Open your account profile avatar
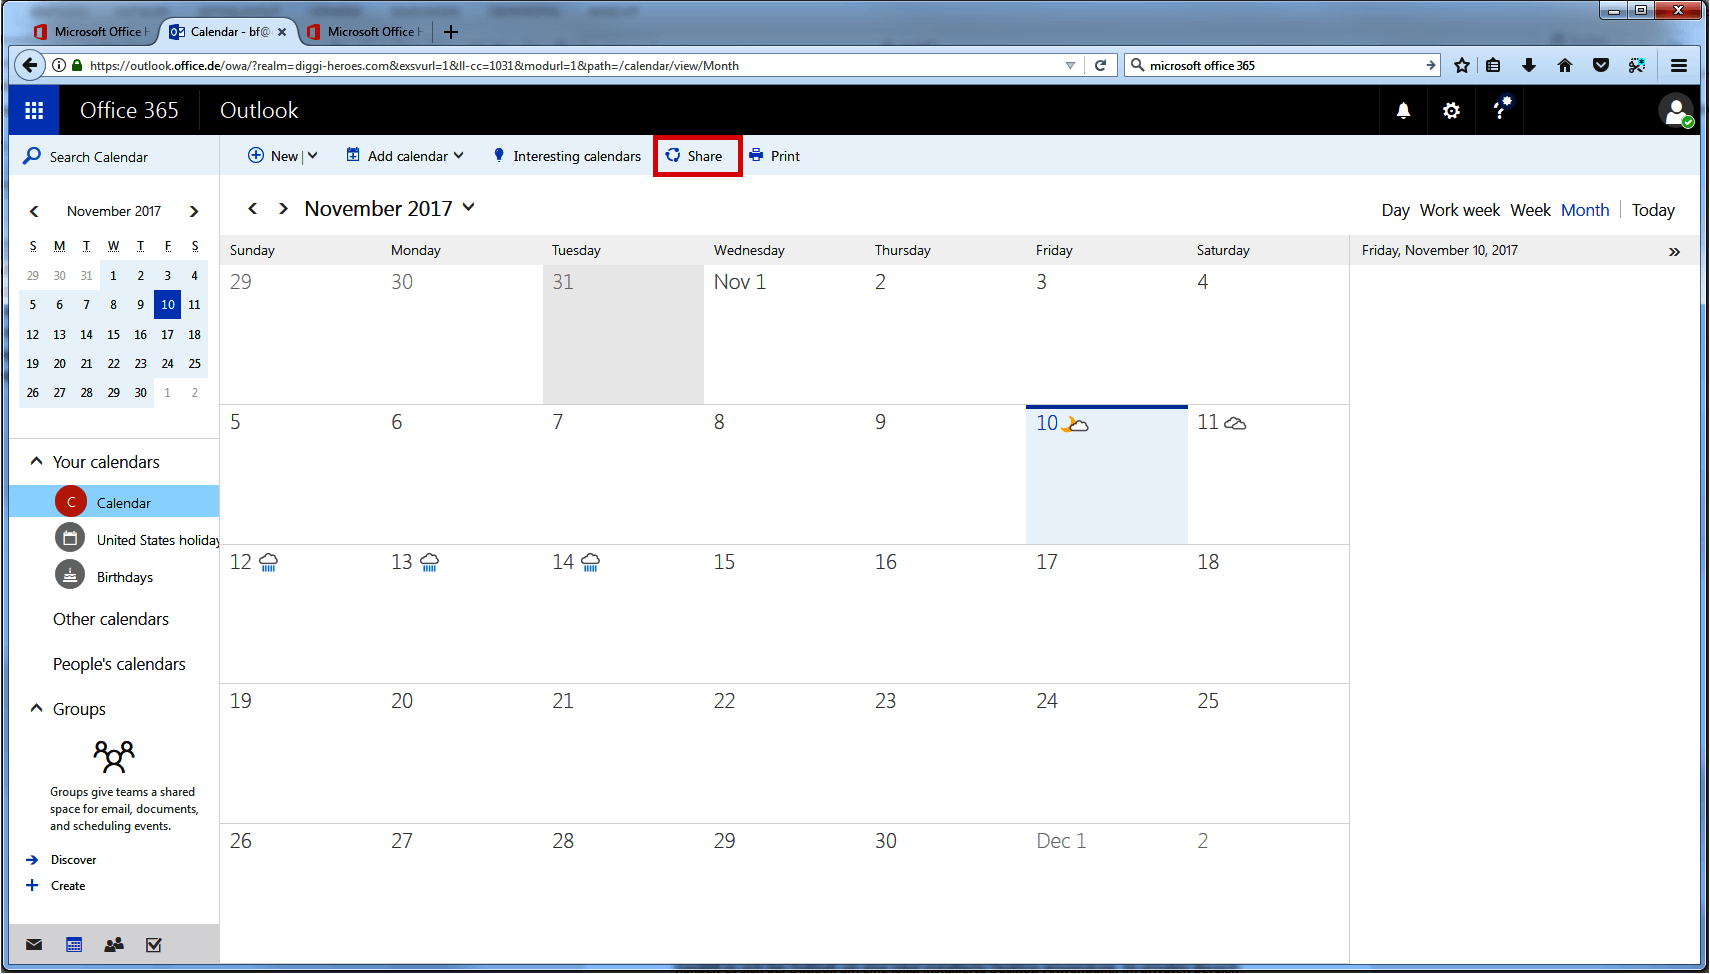Screen dimensions: 1710x974 click(1677, 110)
